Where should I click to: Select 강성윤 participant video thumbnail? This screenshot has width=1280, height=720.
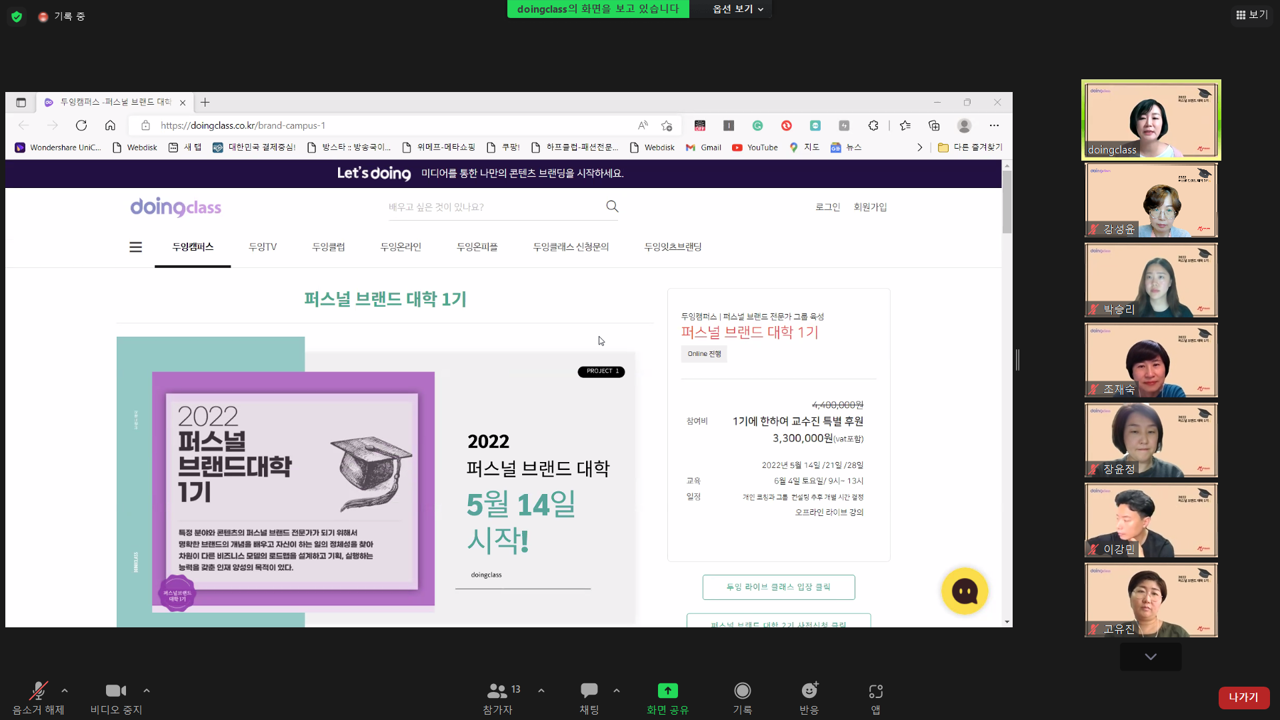[x=1151, y=200]
